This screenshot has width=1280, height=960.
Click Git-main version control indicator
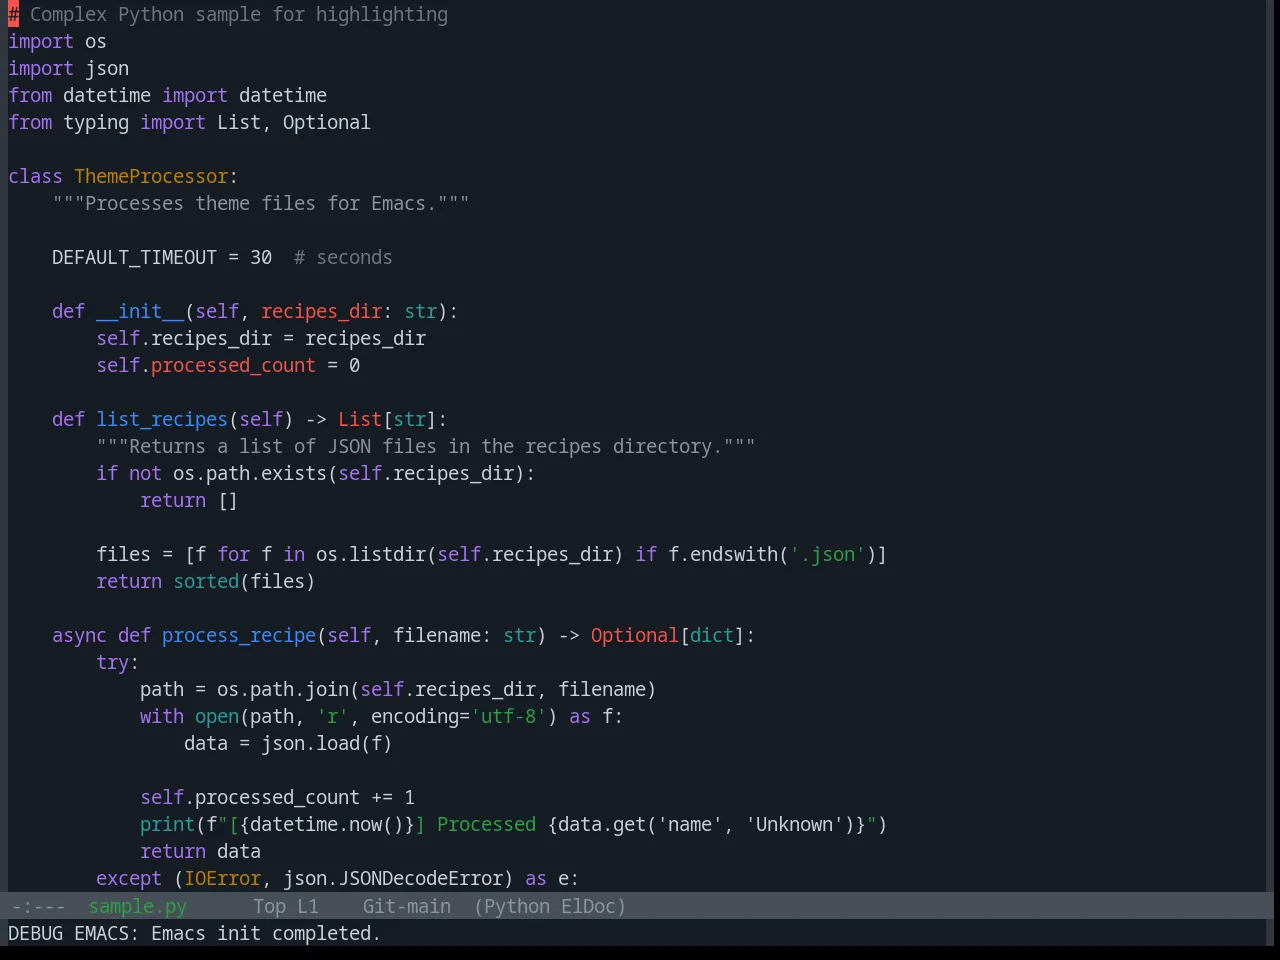[407, 906]
